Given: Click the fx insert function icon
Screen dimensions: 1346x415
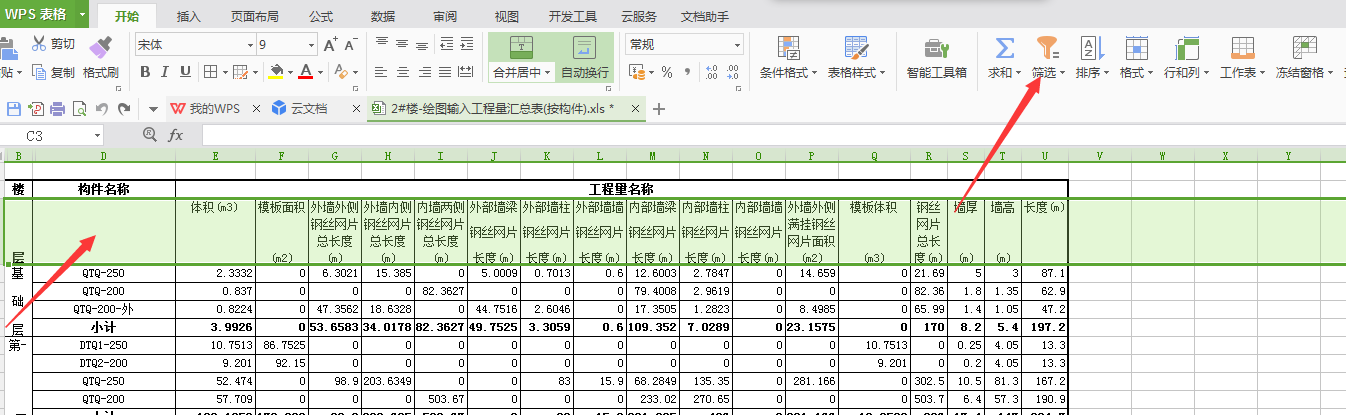Looking at the screenshot, I should coord(175,135).
